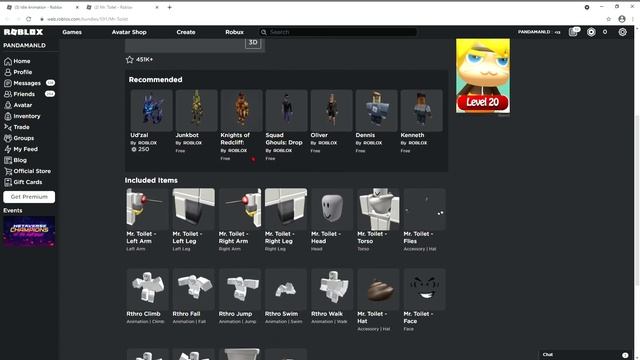
Task: Open the Robux menu
Action: click(234, 32)
